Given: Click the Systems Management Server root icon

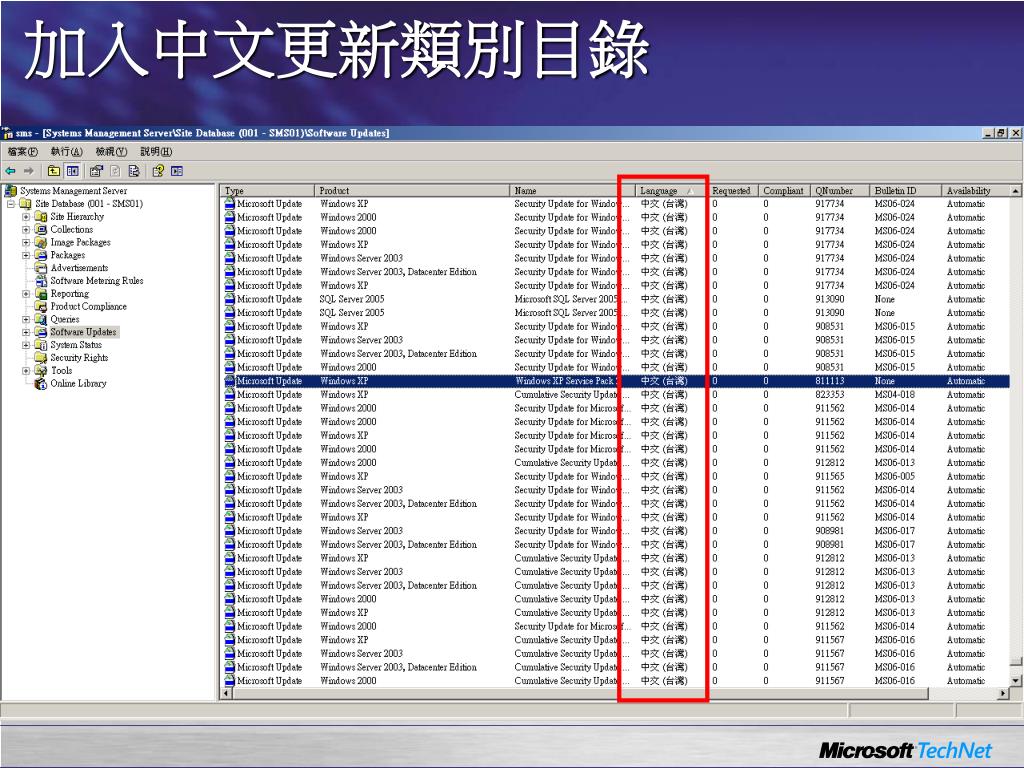Looking at the screenshot, I should coord(10,191).
